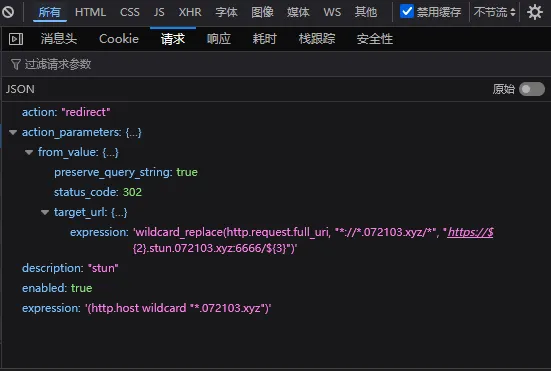Collapse the from_value node
551x371 pixels.
[x=29, y=152]
